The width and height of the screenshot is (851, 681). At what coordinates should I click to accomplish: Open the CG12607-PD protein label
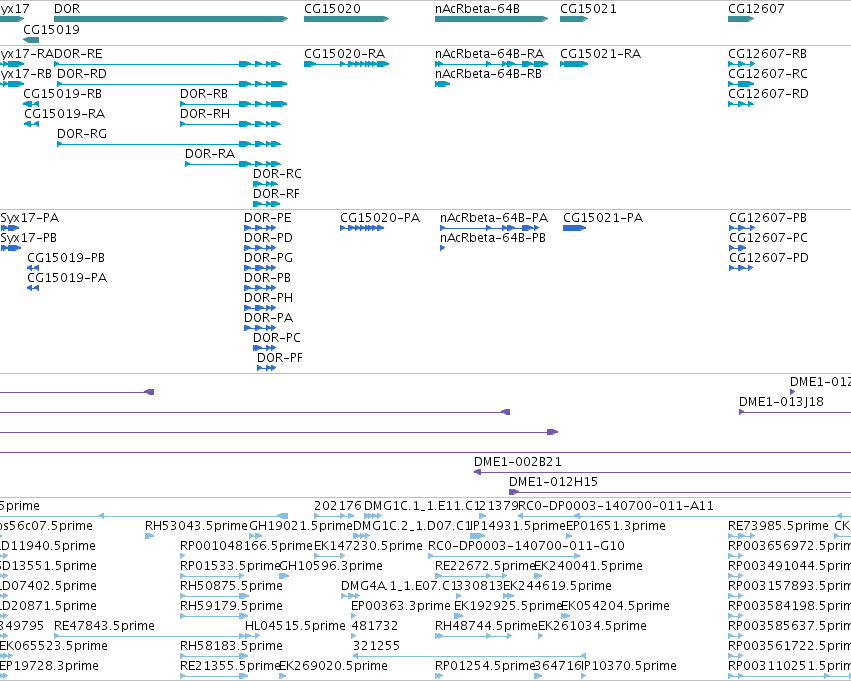[x=769, y=258]
